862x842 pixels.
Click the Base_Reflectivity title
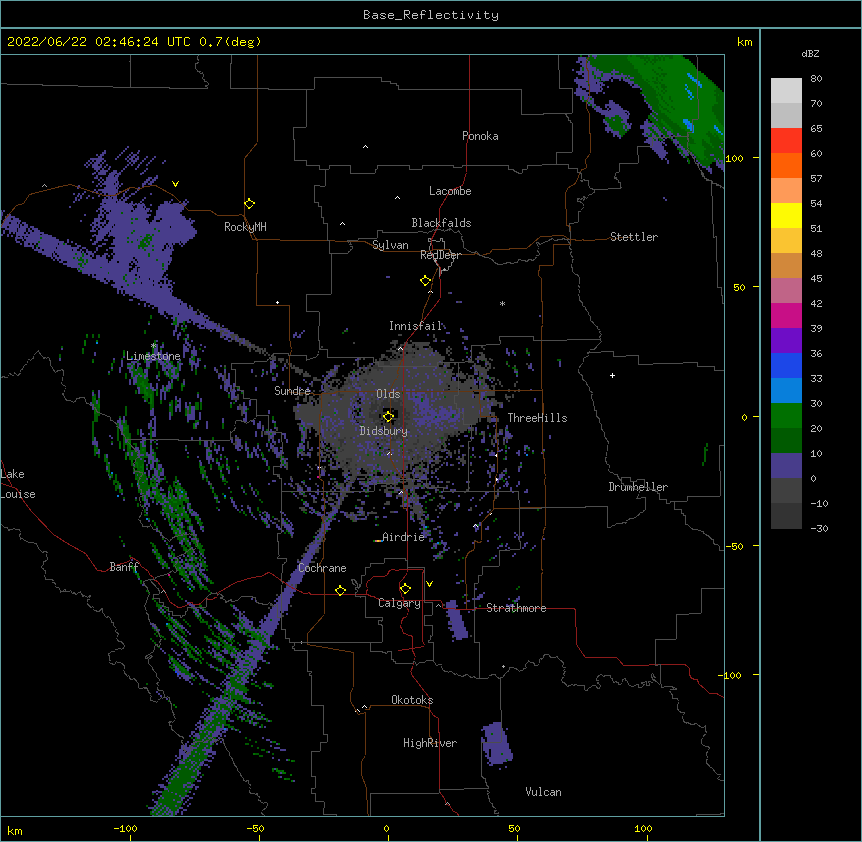point(431,15)
